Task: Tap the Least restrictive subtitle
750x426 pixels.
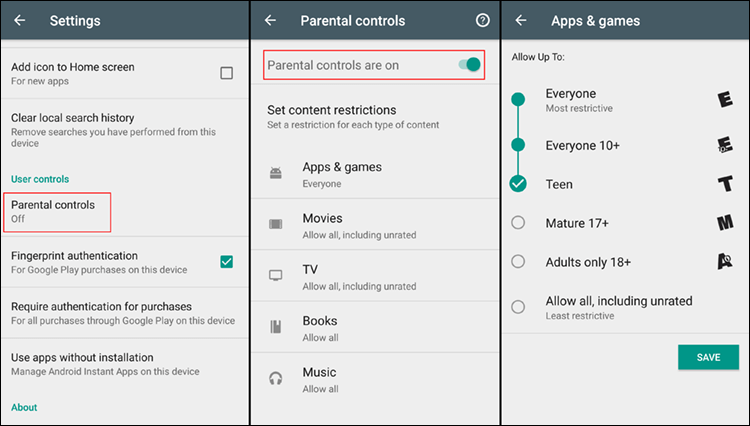Action: (x=580, y=316)
